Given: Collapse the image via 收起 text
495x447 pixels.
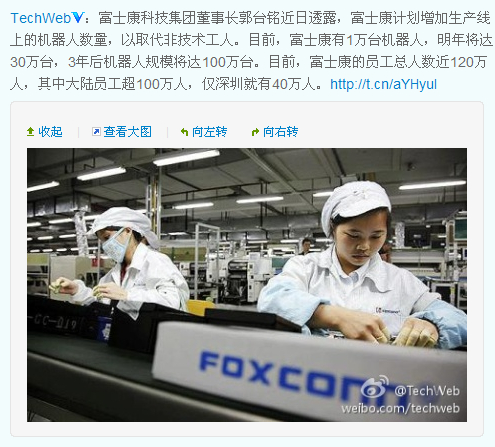Looking at the screenshot, I should tap(50, 132).
